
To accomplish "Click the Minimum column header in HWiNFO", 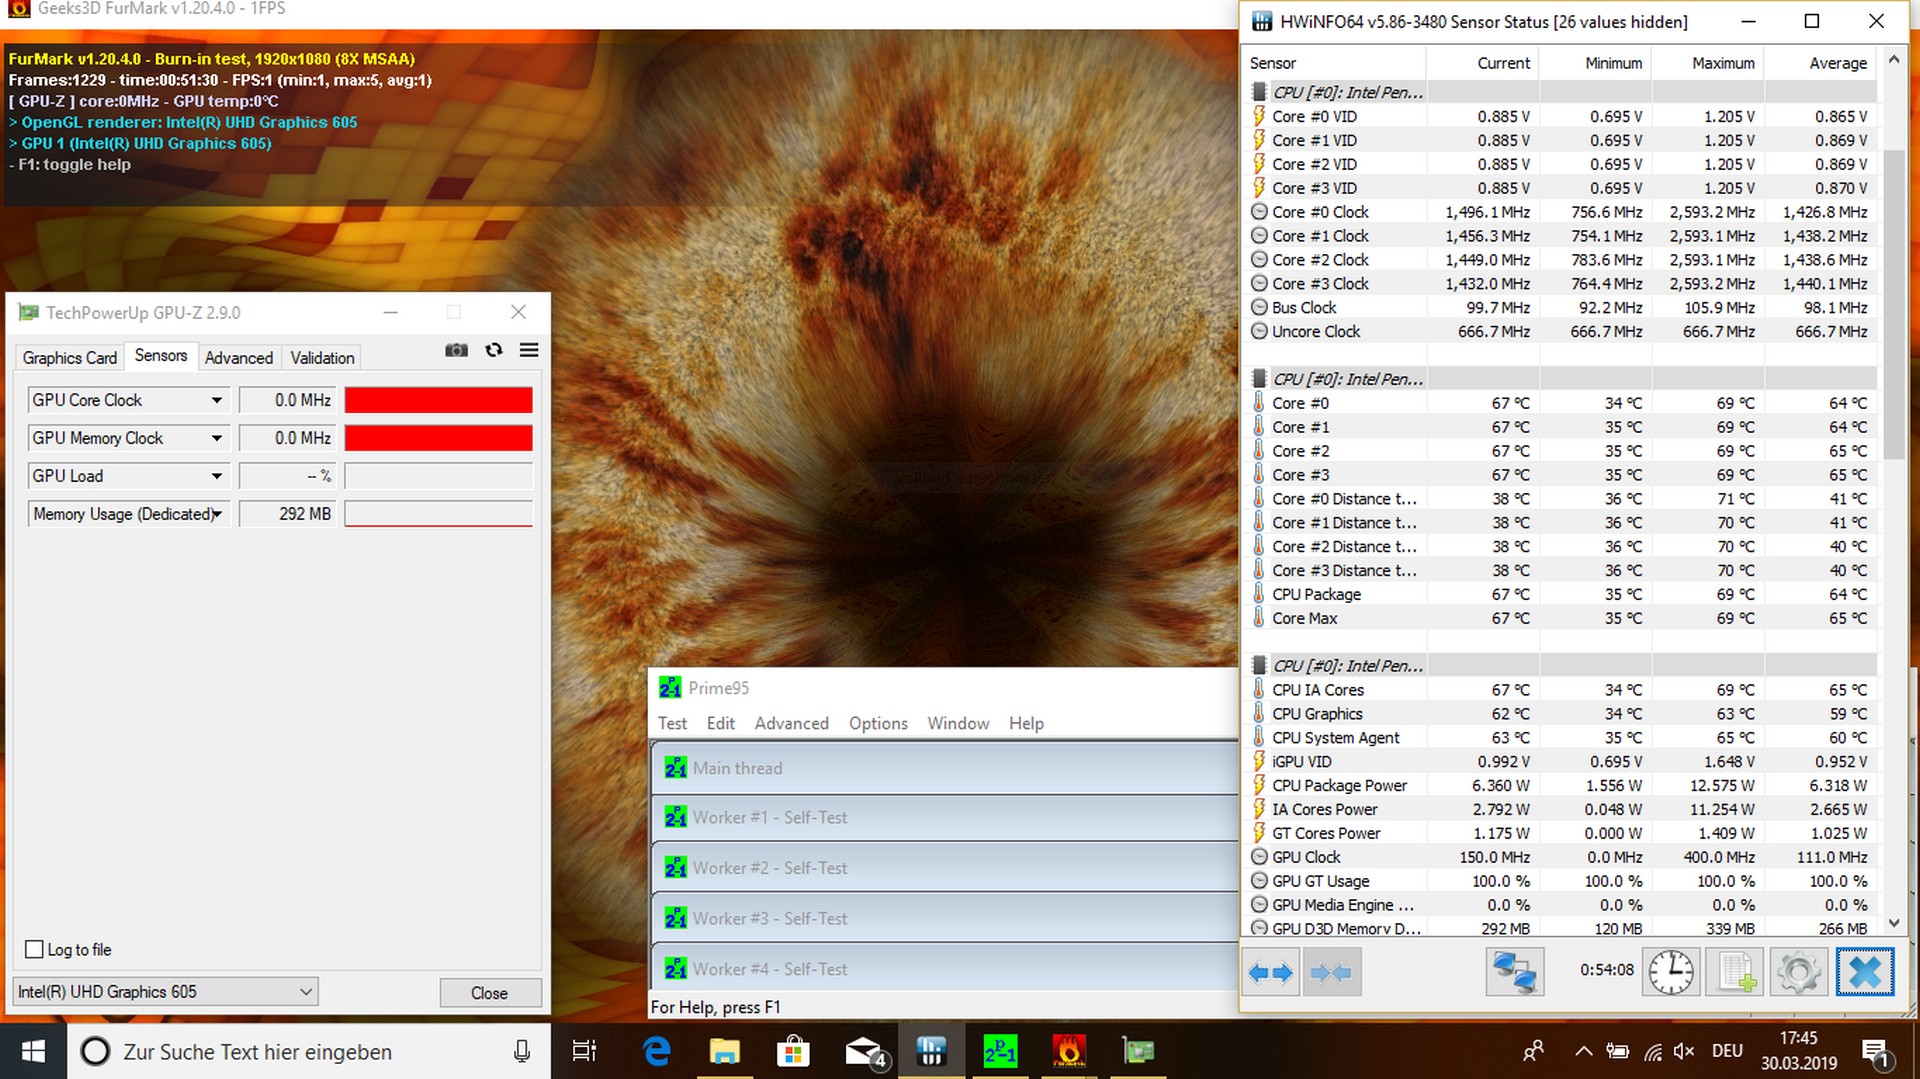I will coord(1595,63).
